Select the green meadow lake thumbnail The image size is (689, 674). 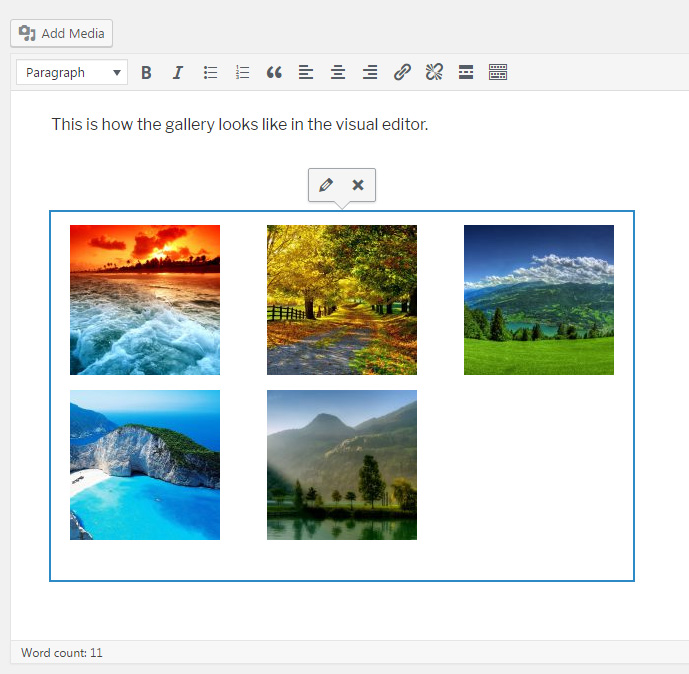pyautogui.click(x=539, y=300)
